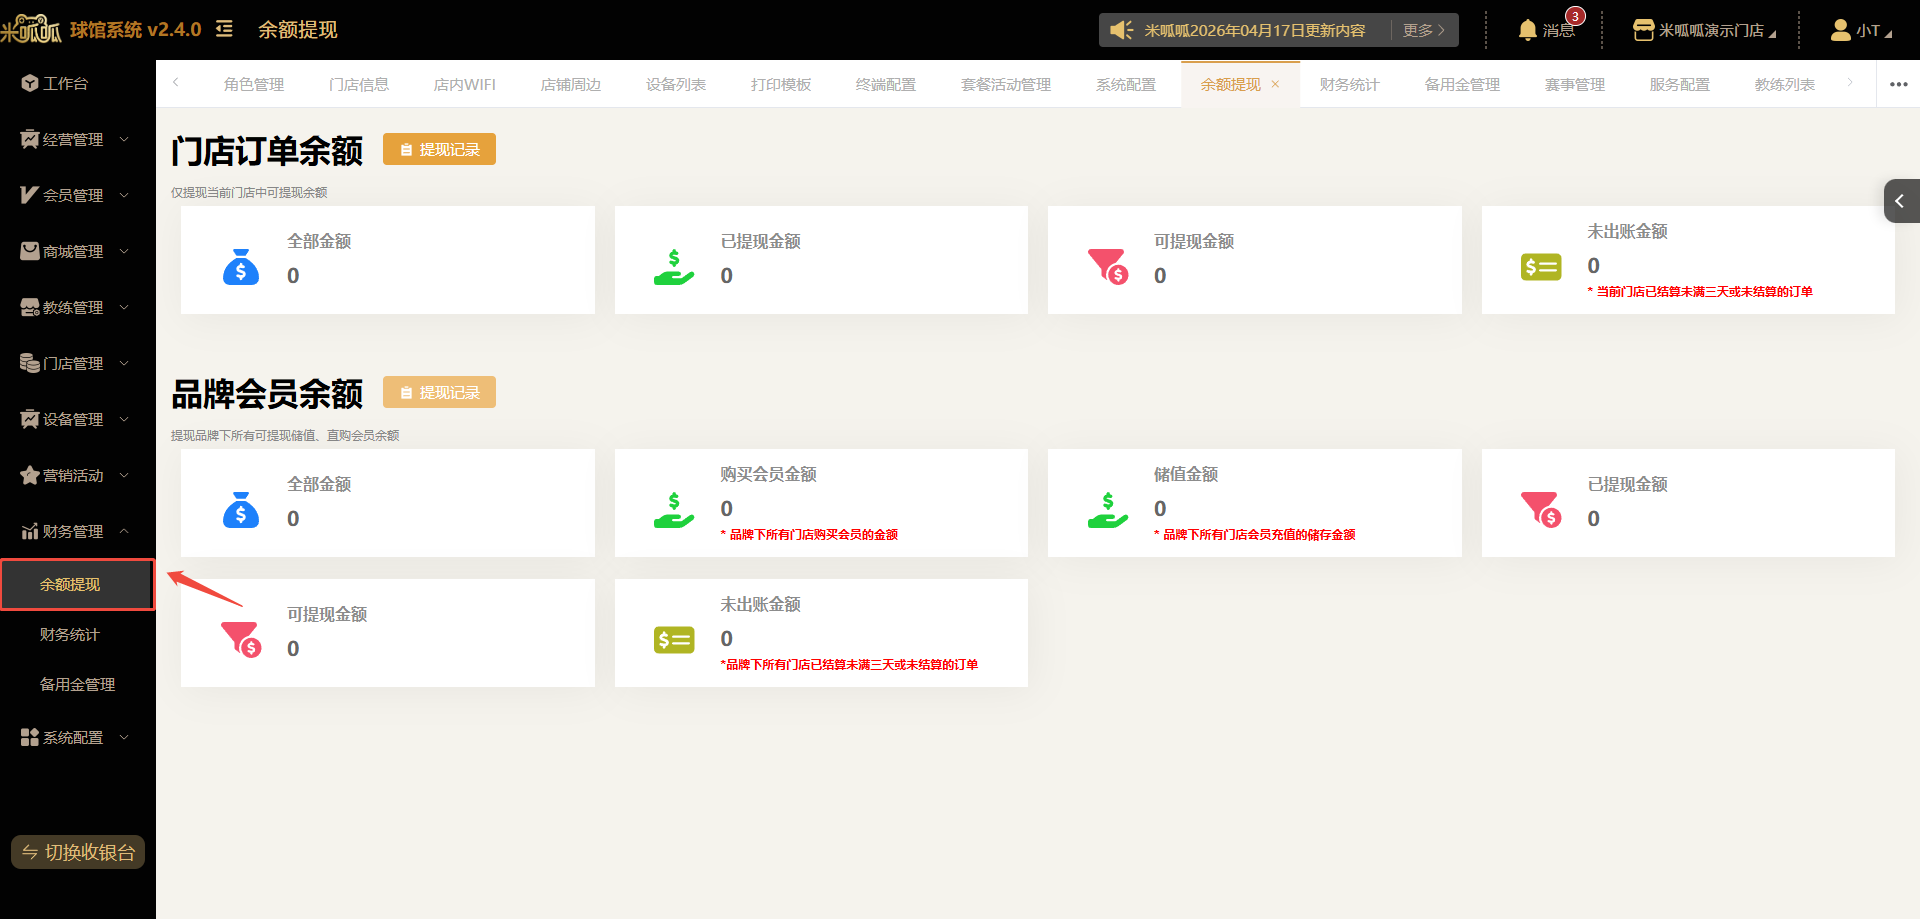Screen dimensions: 1920x919
Task: Click the announcement speaker icon
Action: click(1122, 30)
